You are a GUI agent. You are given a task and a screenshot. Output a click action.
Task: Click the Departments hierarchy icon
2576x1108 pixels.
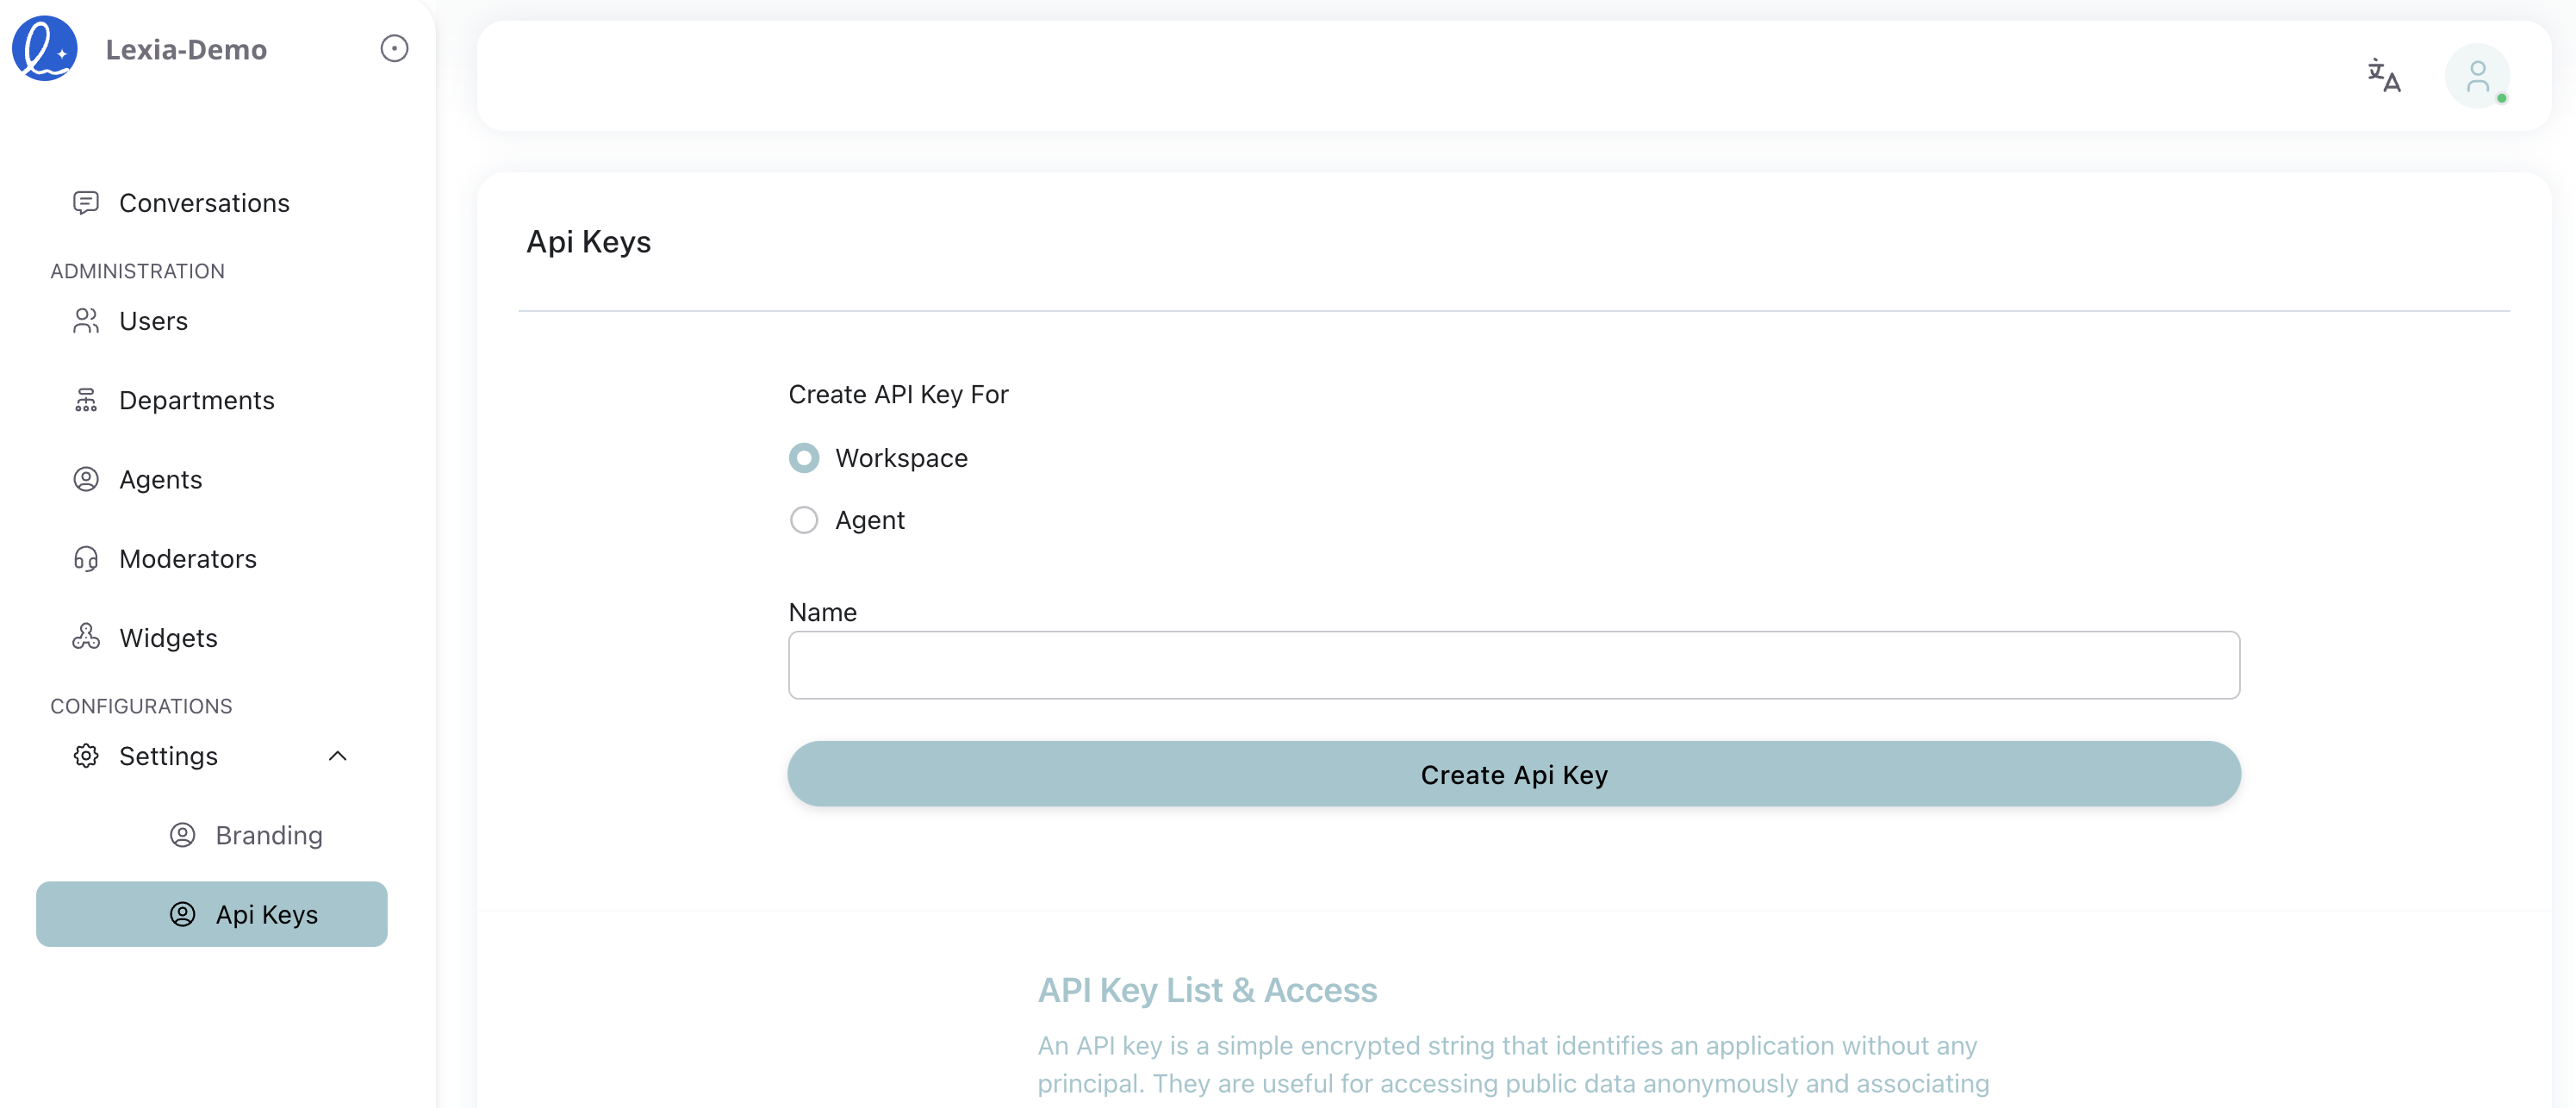click(86, 400)
